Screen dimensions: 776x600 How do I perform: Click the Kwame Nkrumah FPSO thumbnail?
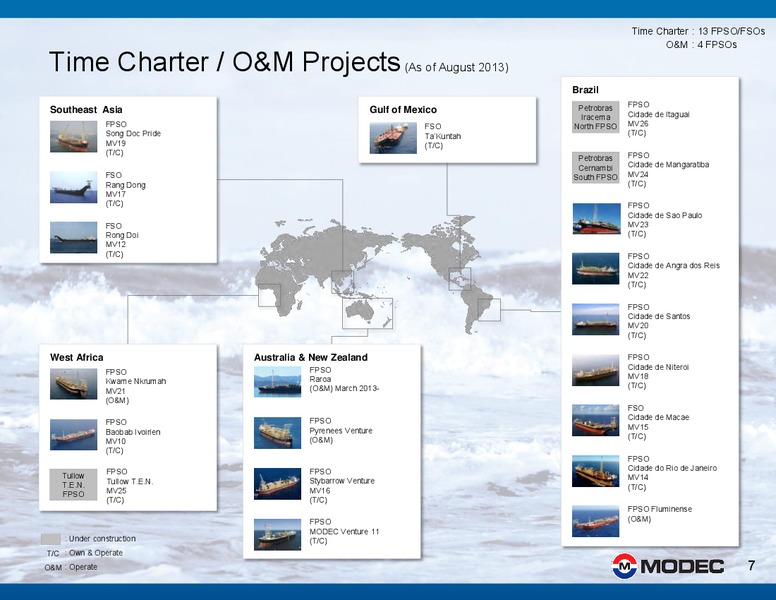pyautogui.click(x=73, y=384)
